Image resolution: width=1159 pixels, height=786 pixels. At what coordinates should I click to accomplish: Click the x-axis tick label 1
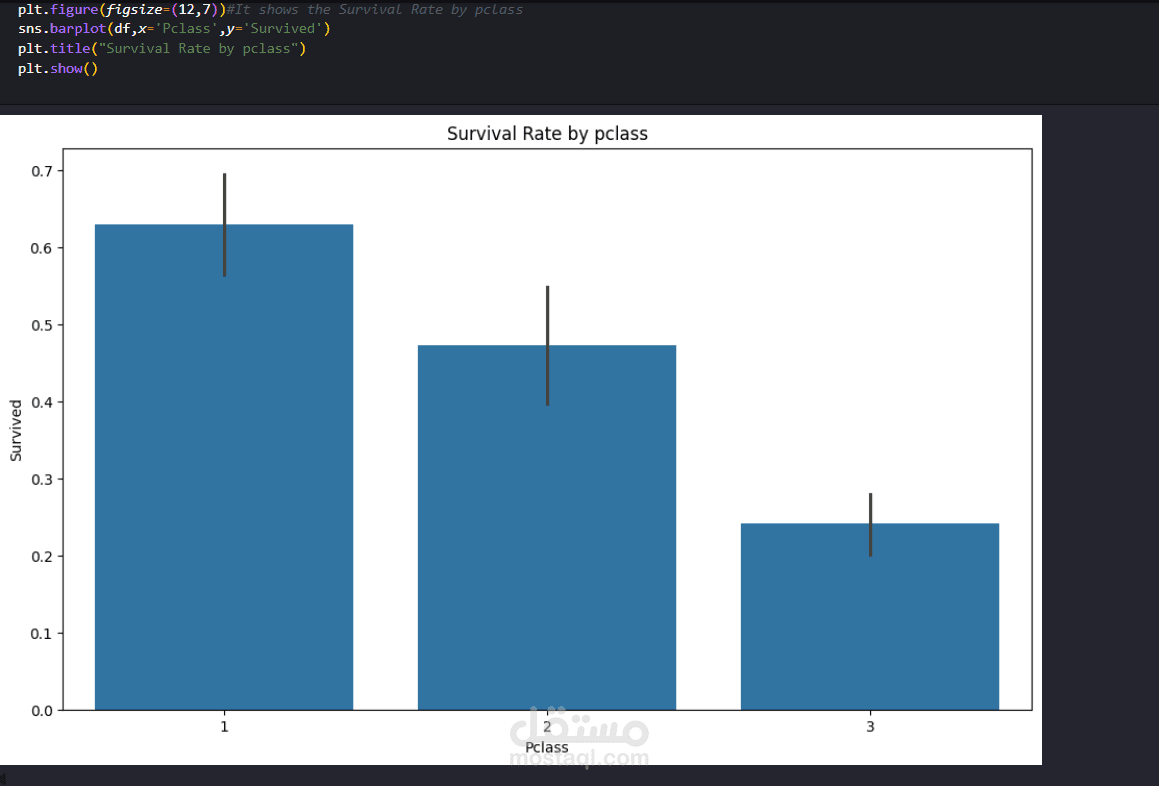click(224, 727)
